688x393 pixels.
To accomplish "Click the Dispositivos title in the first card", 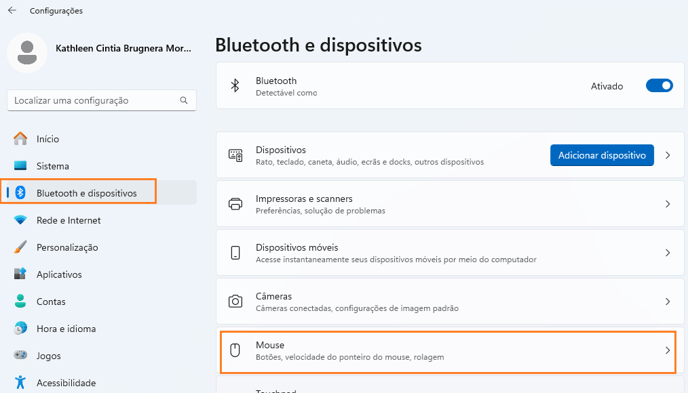I will 281,150.
